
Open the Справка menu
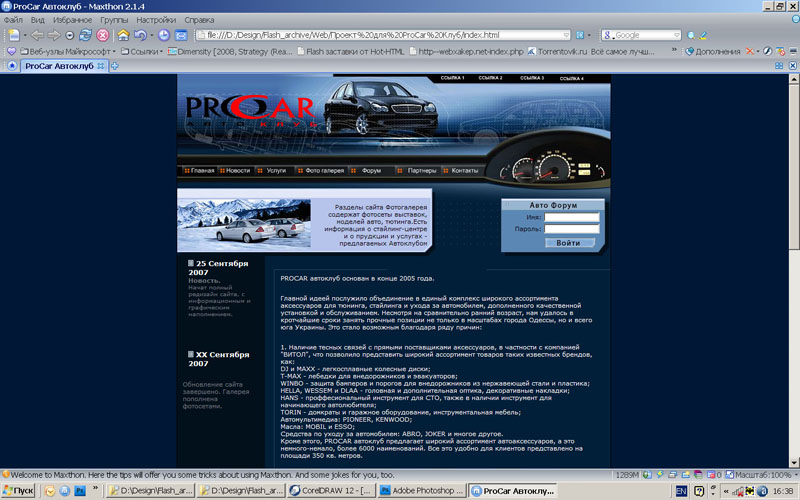click(x=199, y=20)
